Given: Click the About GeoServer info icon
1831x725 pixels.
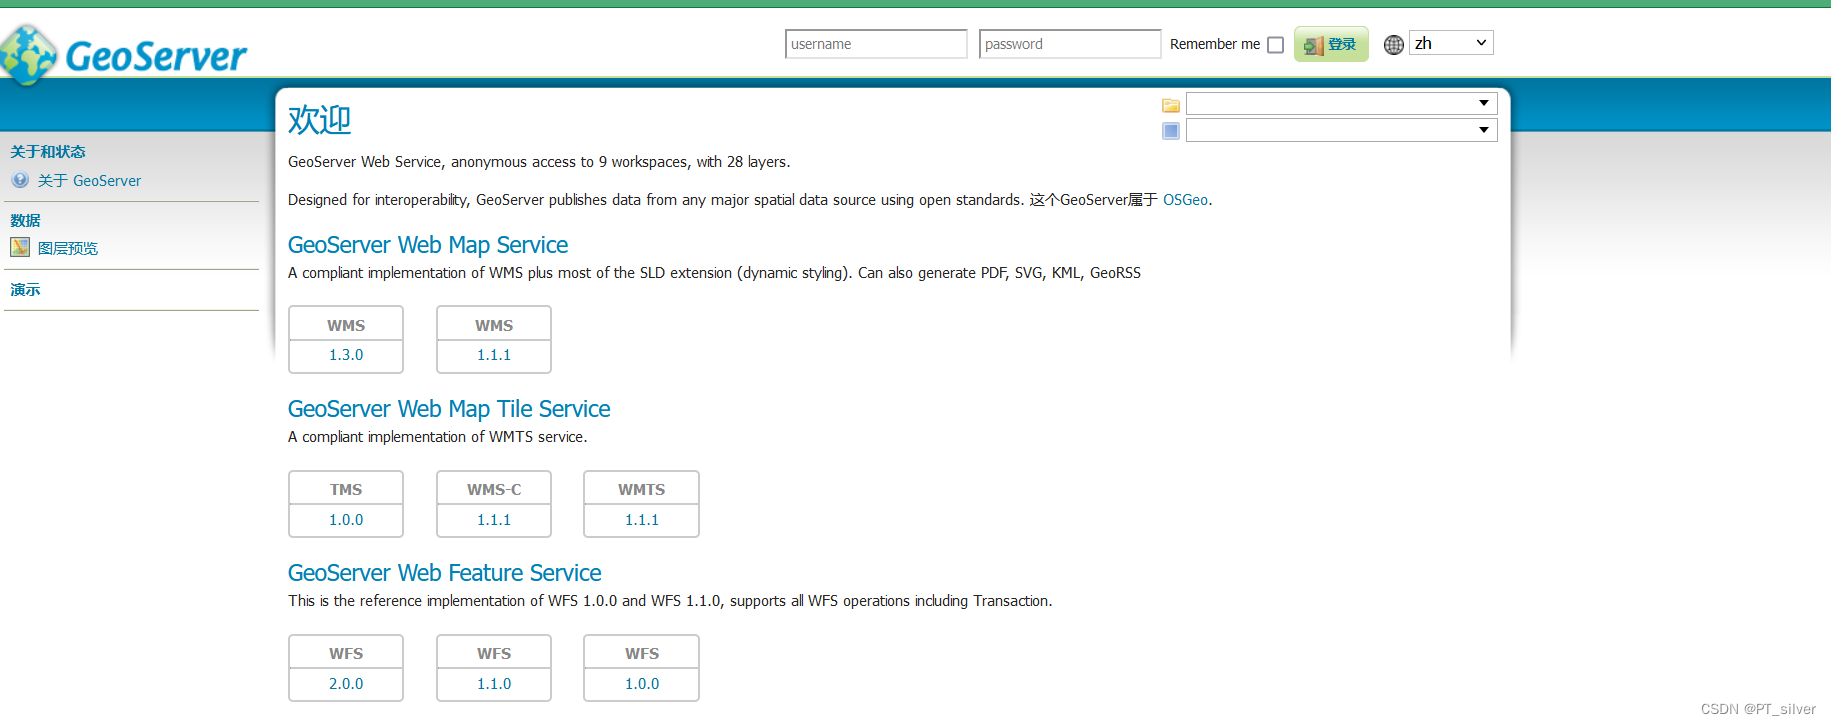Looking at the screenshot, I should click(x=20, y=180).
